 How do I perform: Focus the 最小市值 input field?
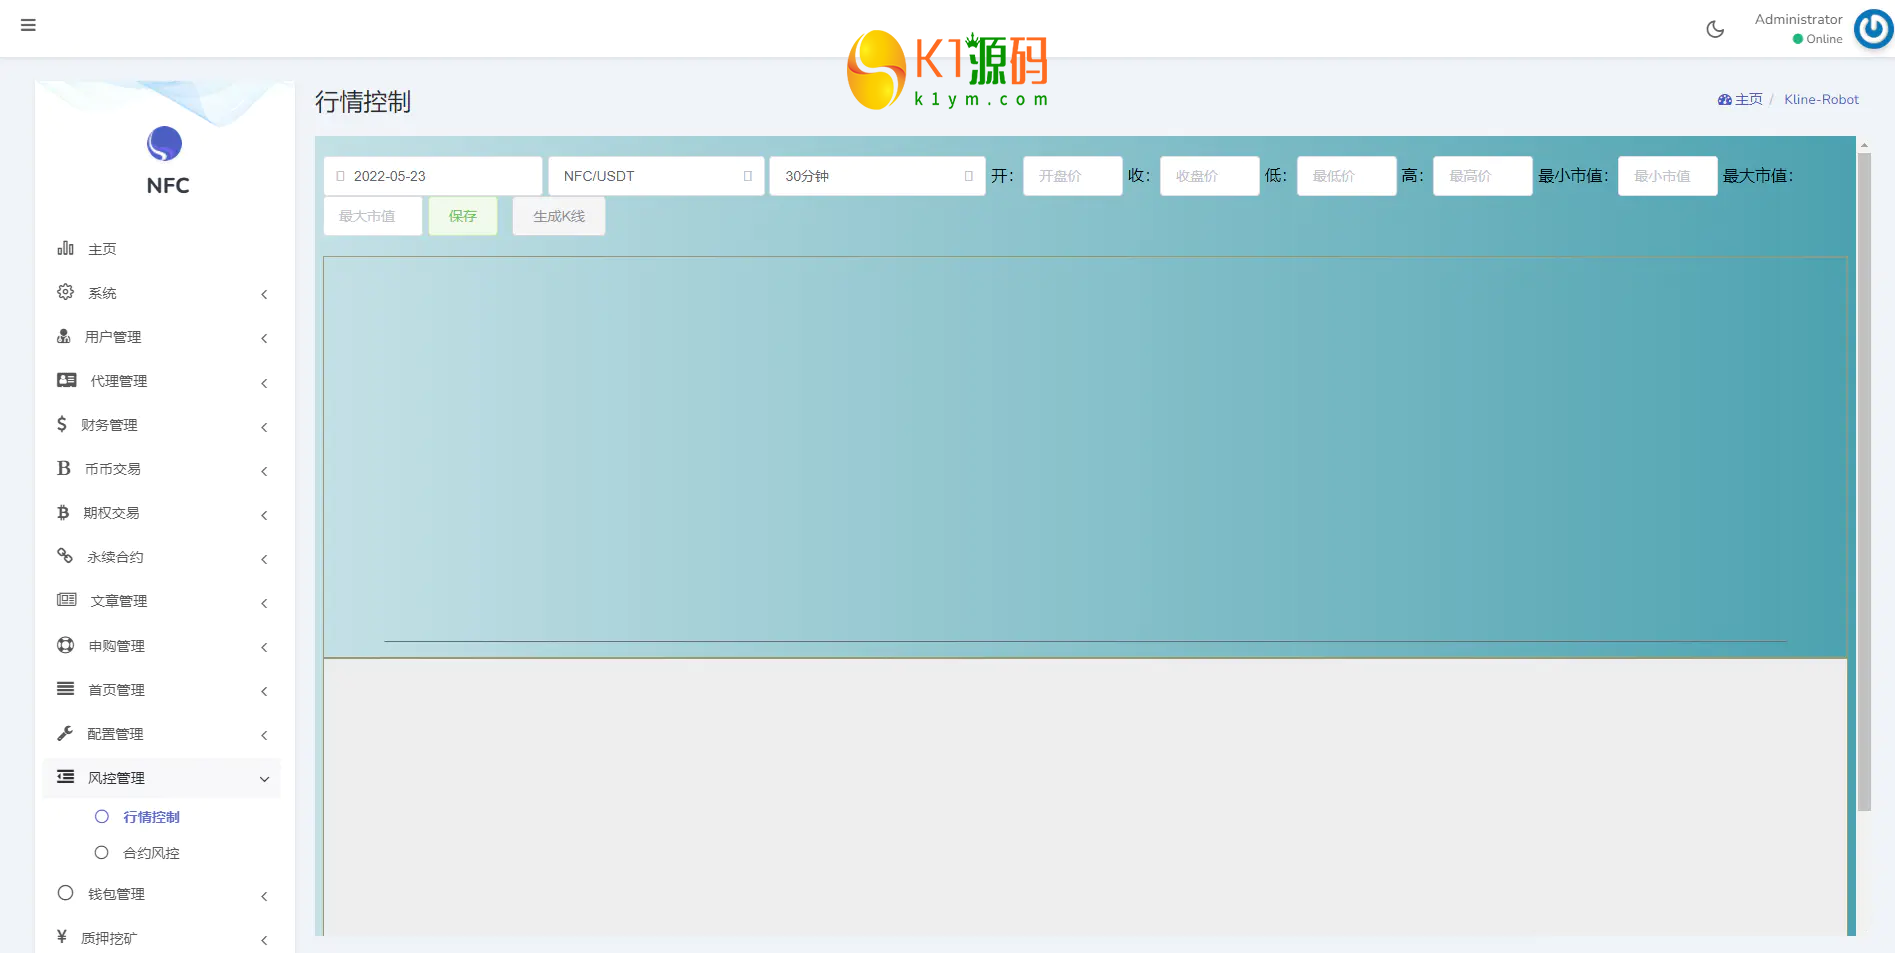click(1667, 176)
